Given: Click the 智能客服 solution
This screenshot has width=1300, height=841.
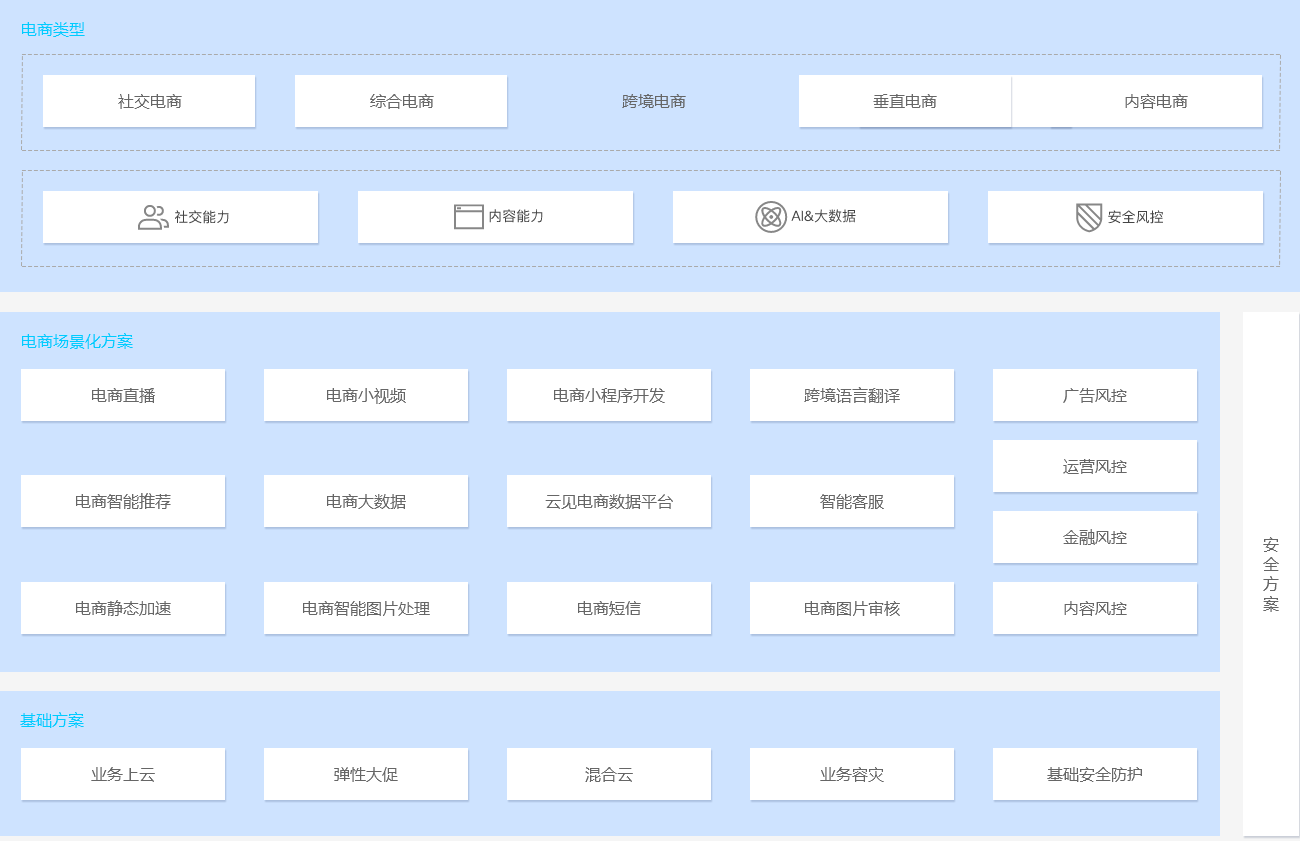Looking at the screenshot, I should click(852, 501).
